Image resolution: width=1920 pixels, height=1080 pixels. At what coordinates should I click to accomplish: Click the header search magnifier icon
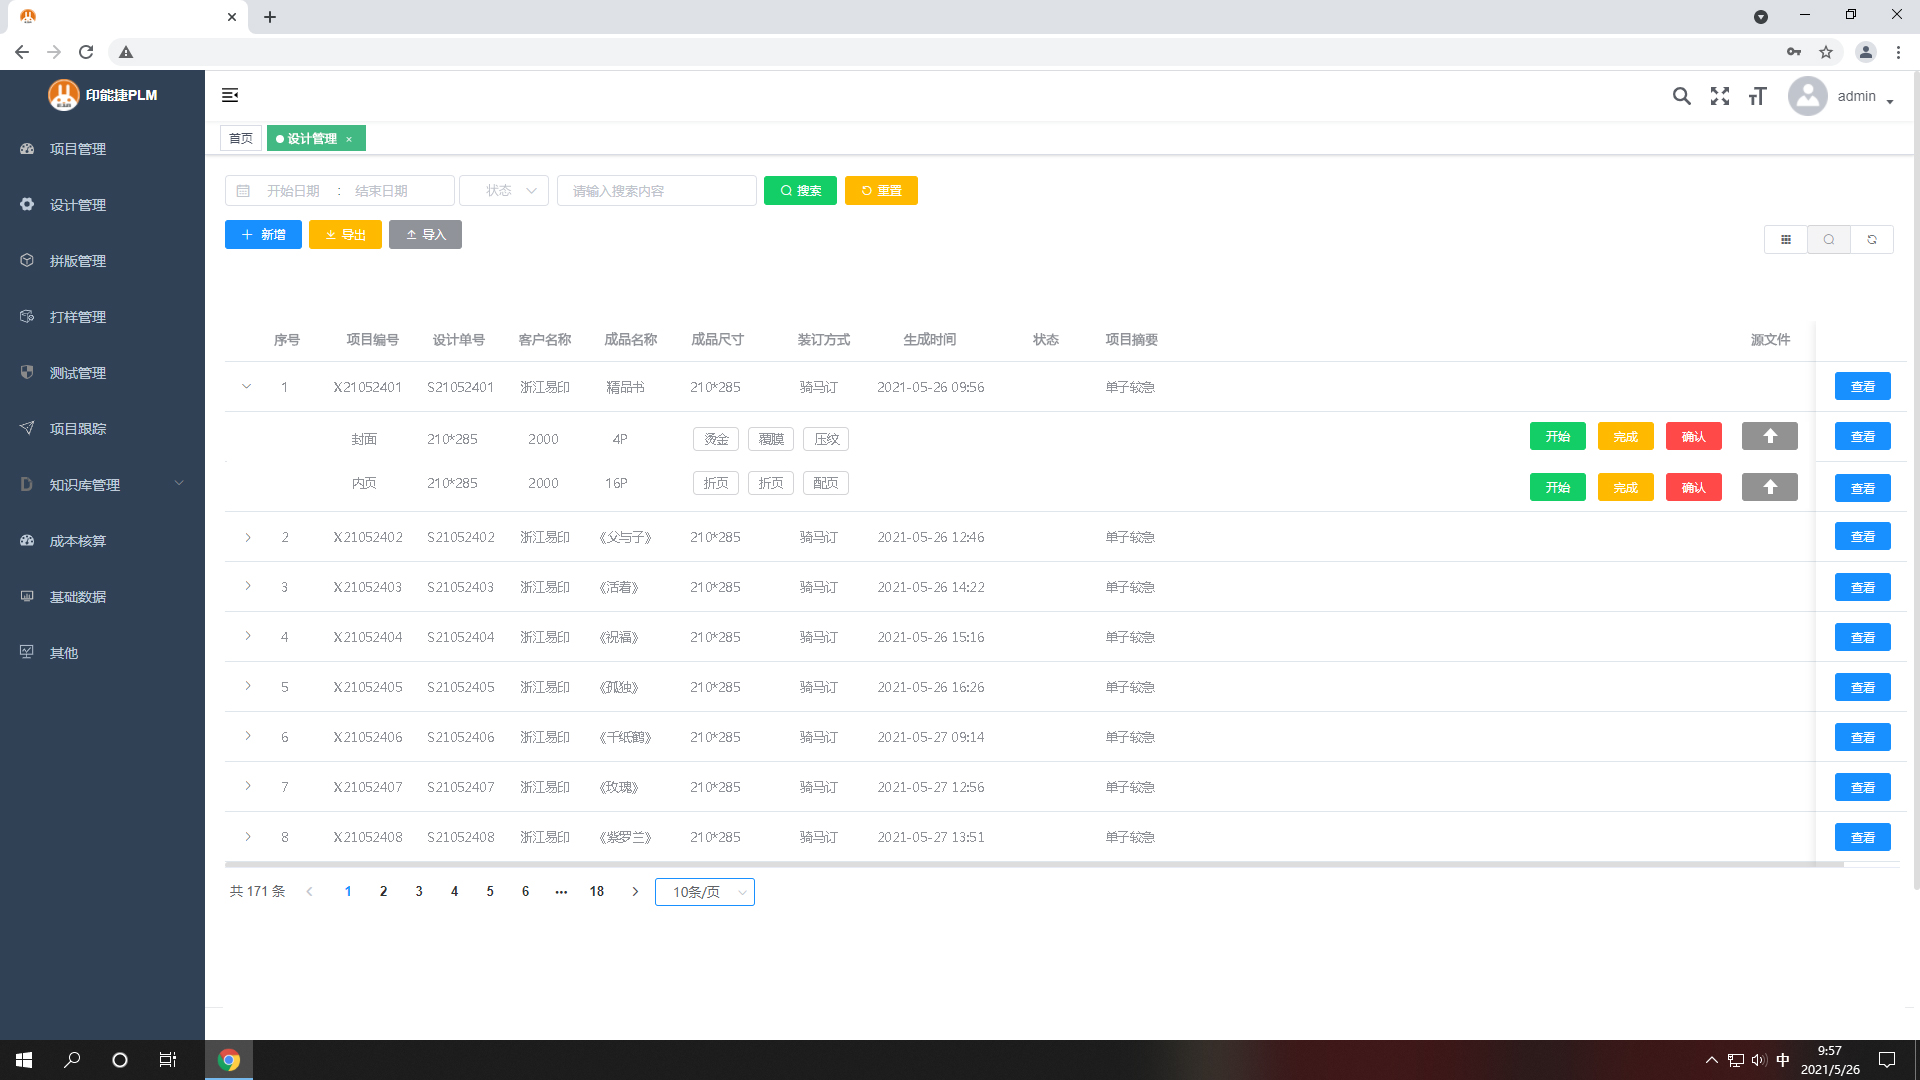click(1681, 96)
